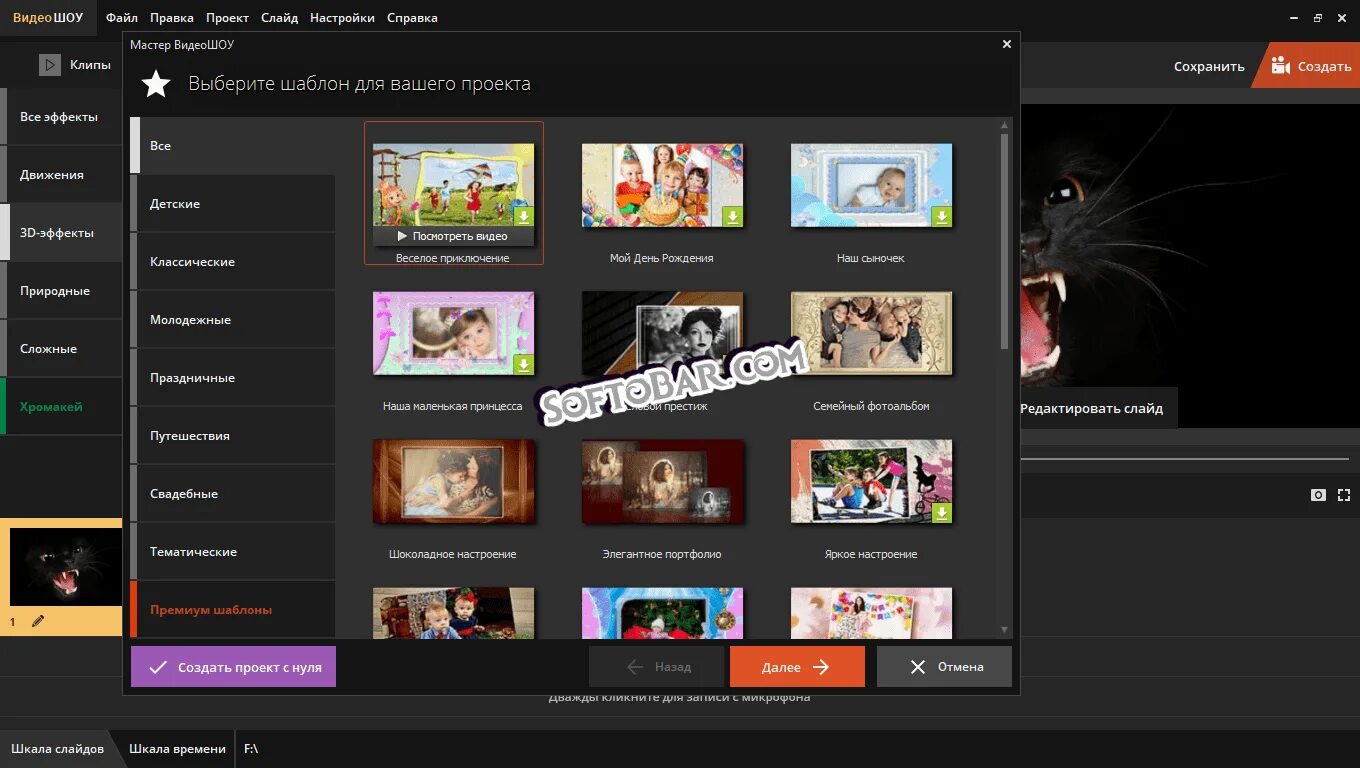Select Все эффекты in the effects sidebar
Screen dimensions: 1360x768
coord(61,117)
